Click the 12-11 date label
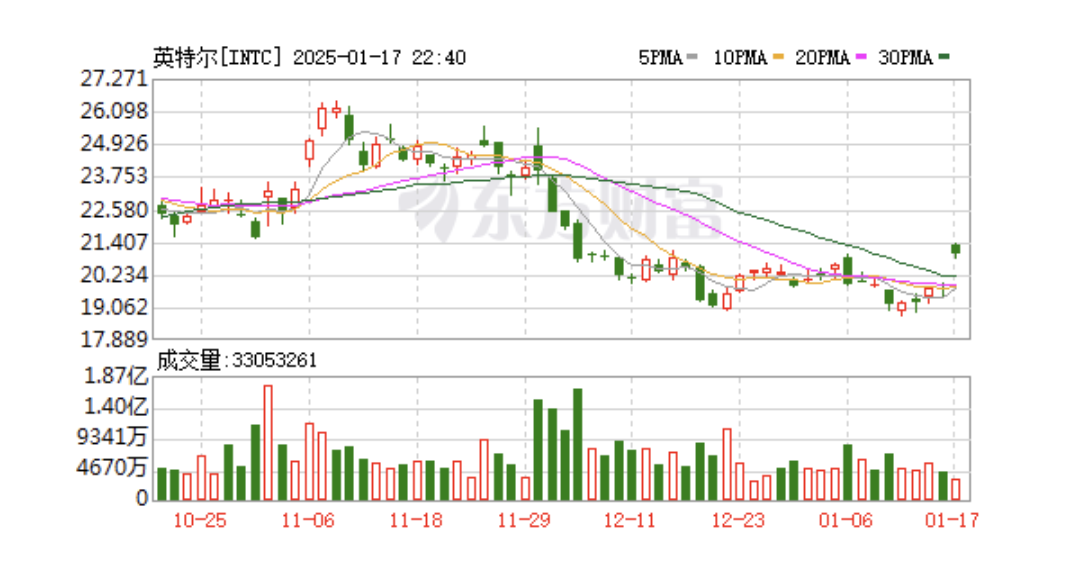Viewport: 1070px width, 572px height. (x=630, y=521)
